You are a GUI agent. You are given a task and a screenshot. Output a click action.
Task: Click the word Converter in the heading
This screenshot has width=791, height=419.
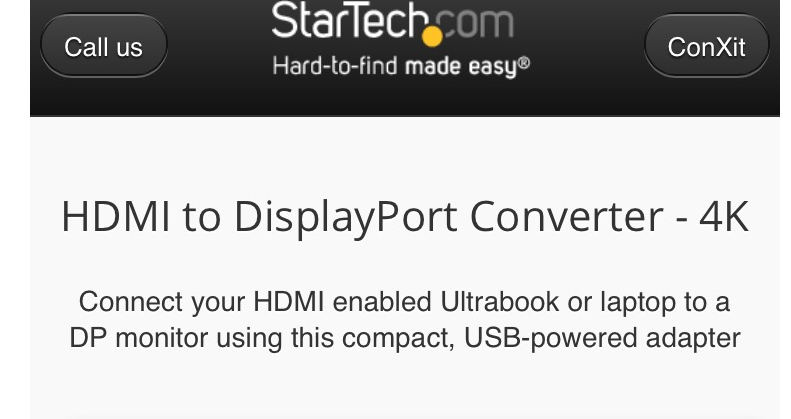click(x=567, y=216)
